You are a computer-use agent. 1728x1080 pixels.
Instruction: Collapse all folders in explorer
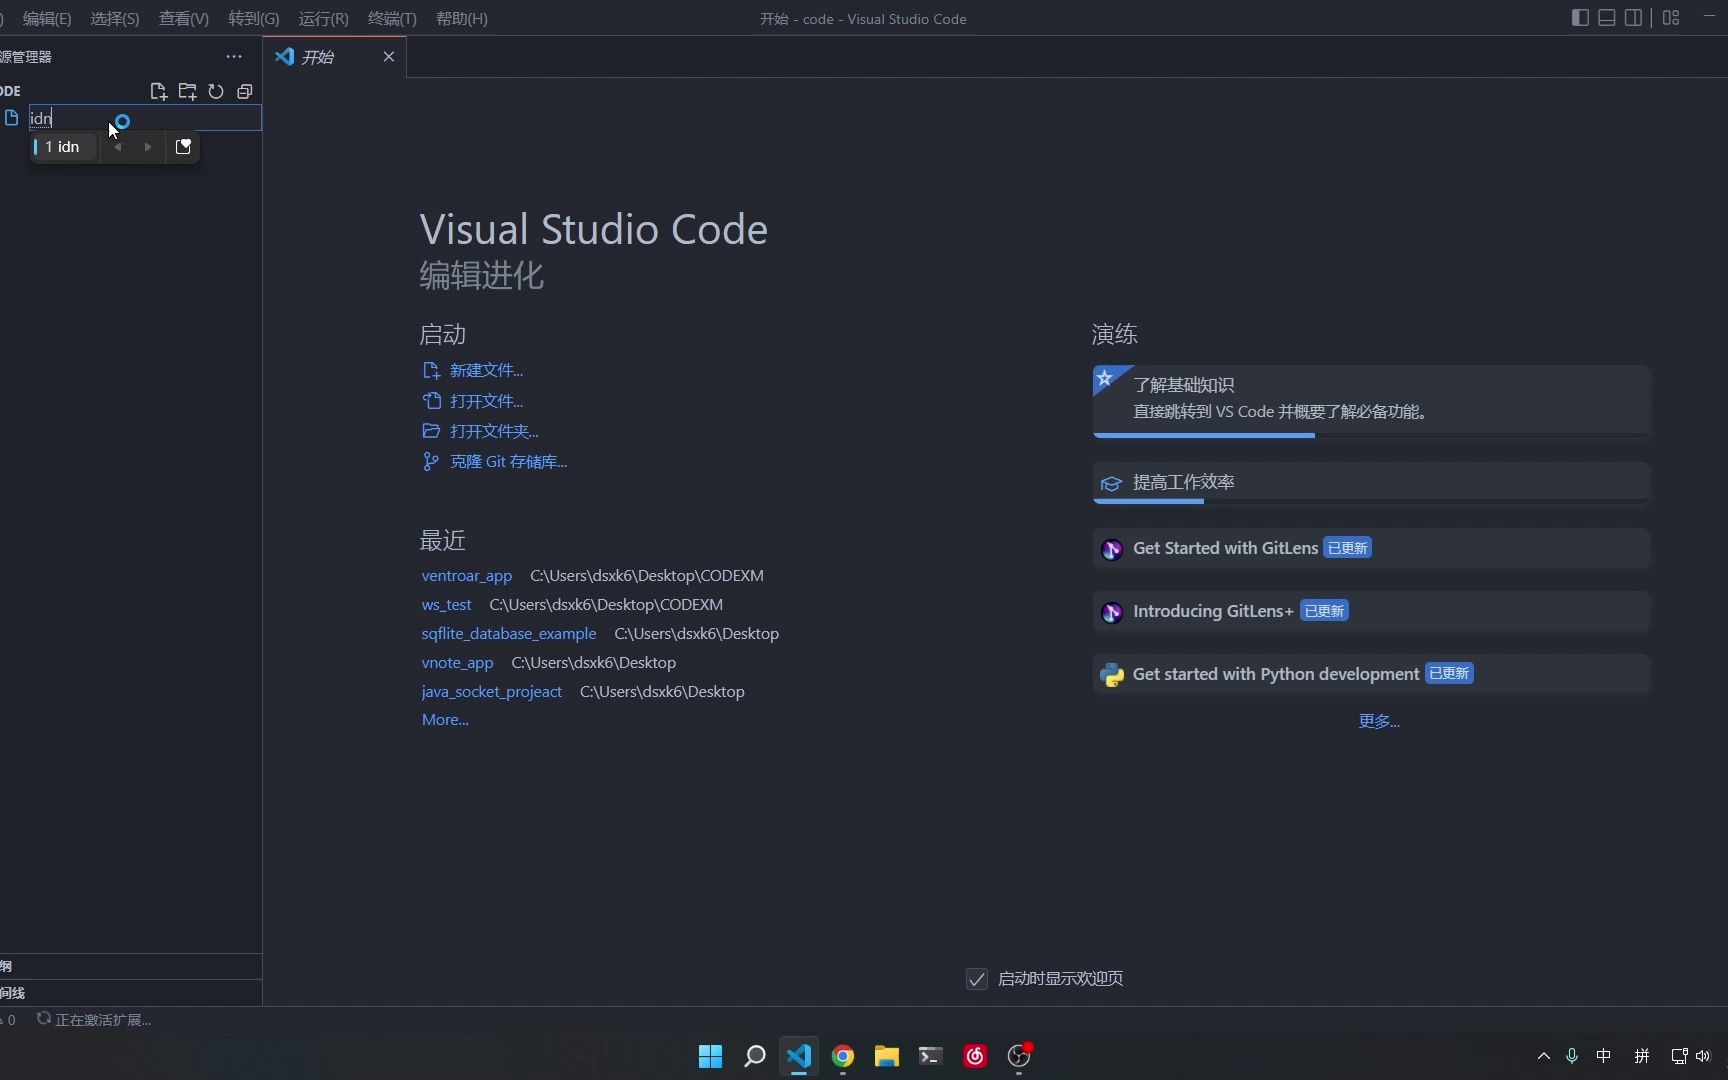[x=244, y=91]
